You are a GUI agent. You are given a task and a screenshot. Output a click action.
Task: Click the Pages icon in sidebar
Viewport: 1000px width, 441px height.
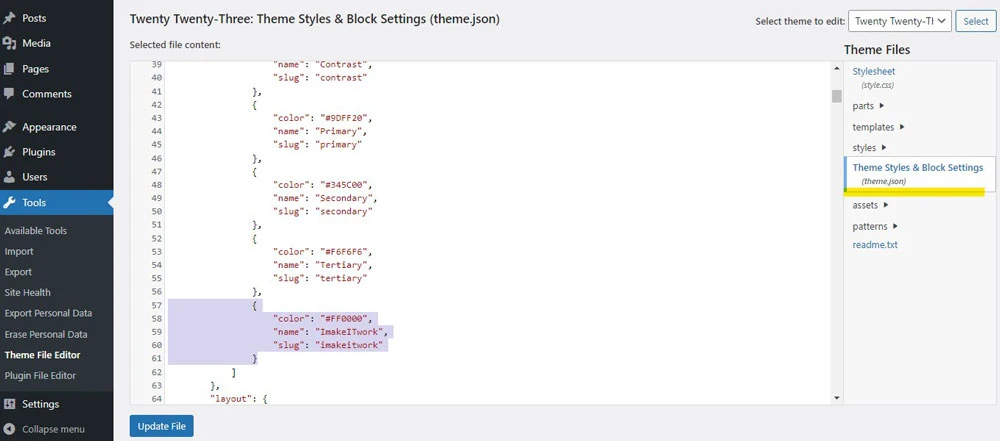pyautogui.click(x=9, y=69)
